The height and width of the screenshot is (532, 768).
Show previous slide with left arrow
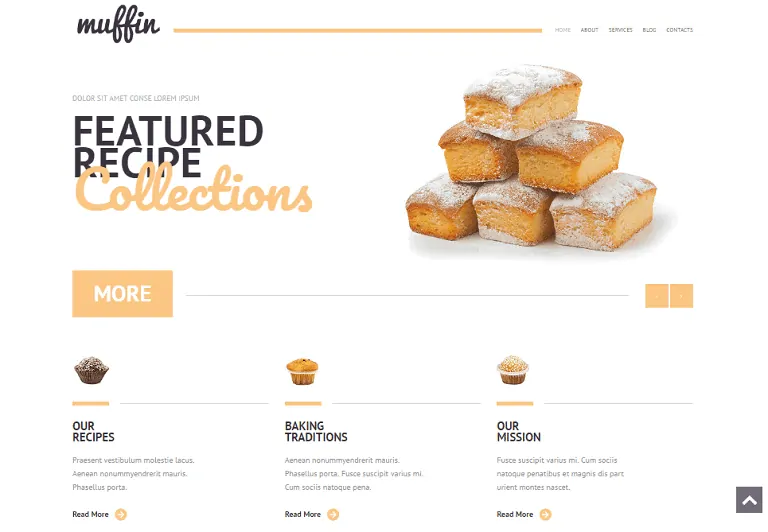[657, 296]
